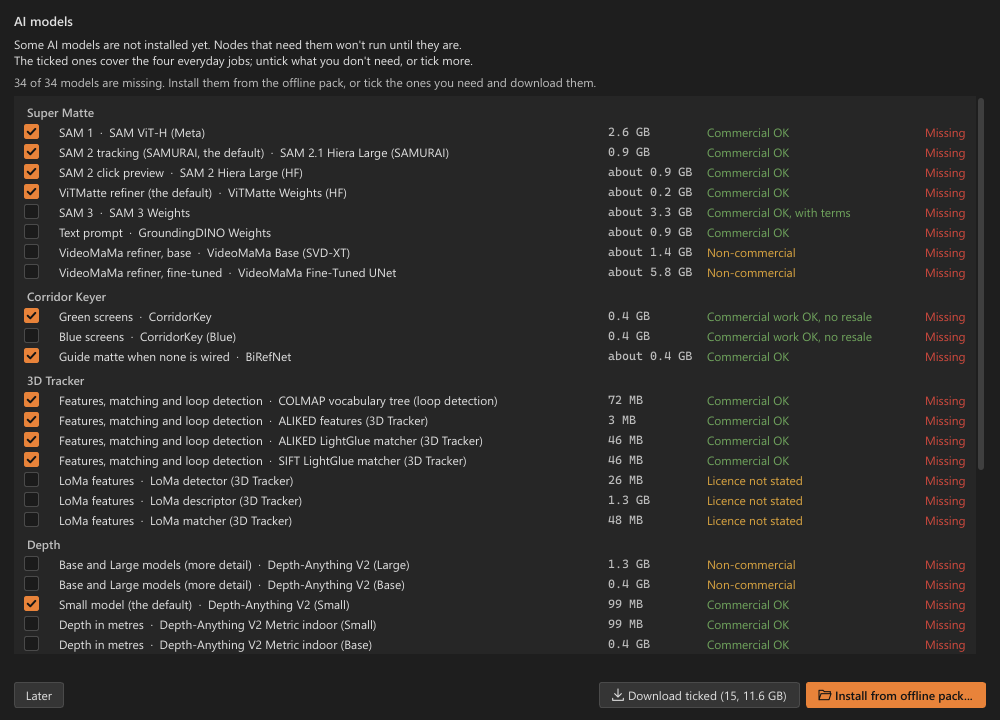
Task: Untick SAM 2 click preview checkbox
Action: tap(31, 172)
